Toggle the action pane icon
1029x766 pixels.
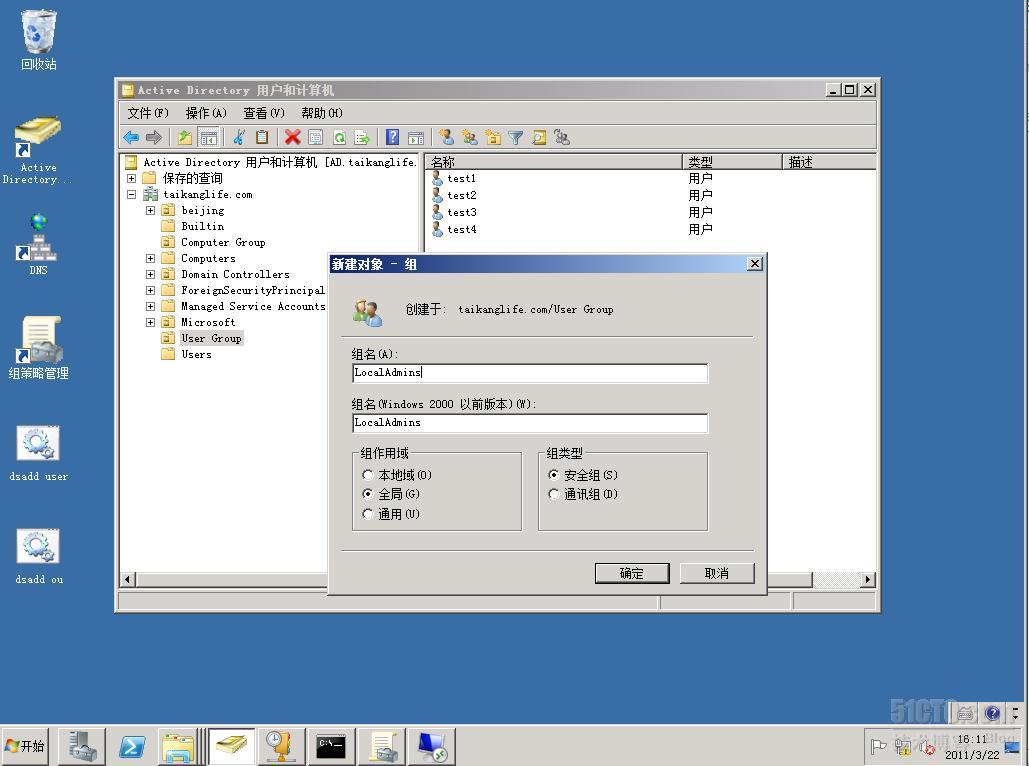[416, 137]
